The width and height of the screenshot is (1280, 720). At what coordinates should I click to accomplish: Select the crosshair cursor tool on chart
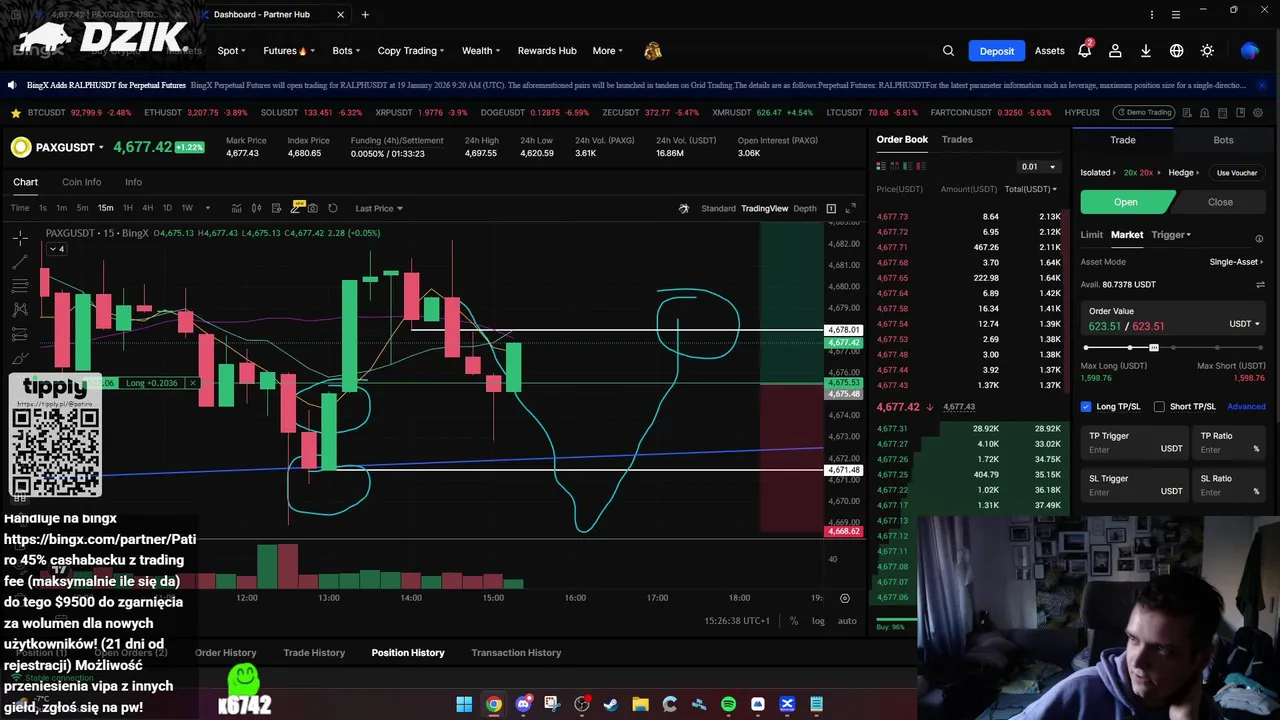(x=20, y=238)
